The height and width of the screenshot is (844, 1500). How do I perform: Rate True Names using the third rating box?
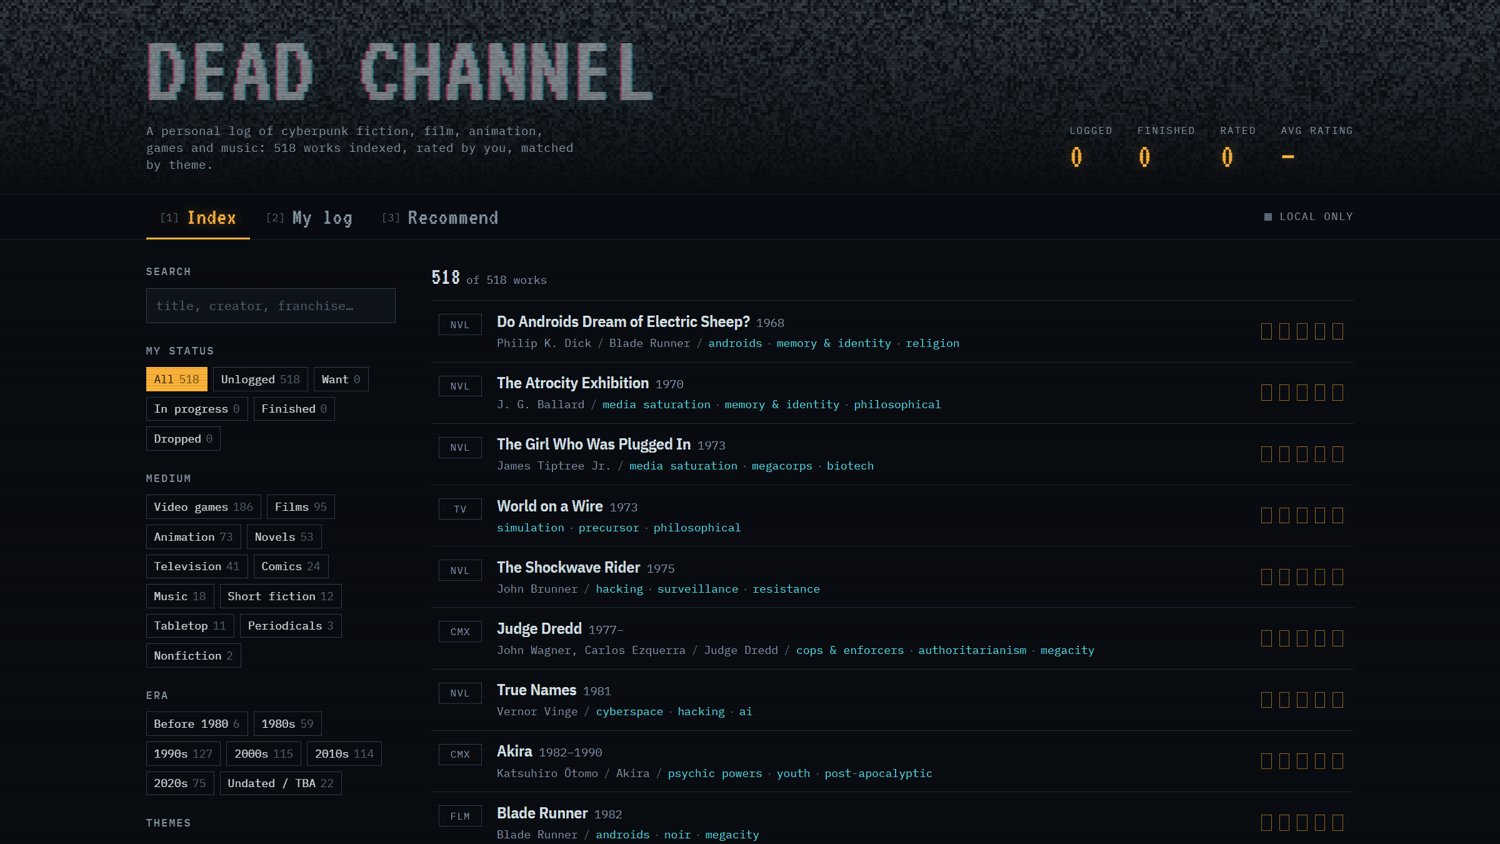[x=1302, y=700]
